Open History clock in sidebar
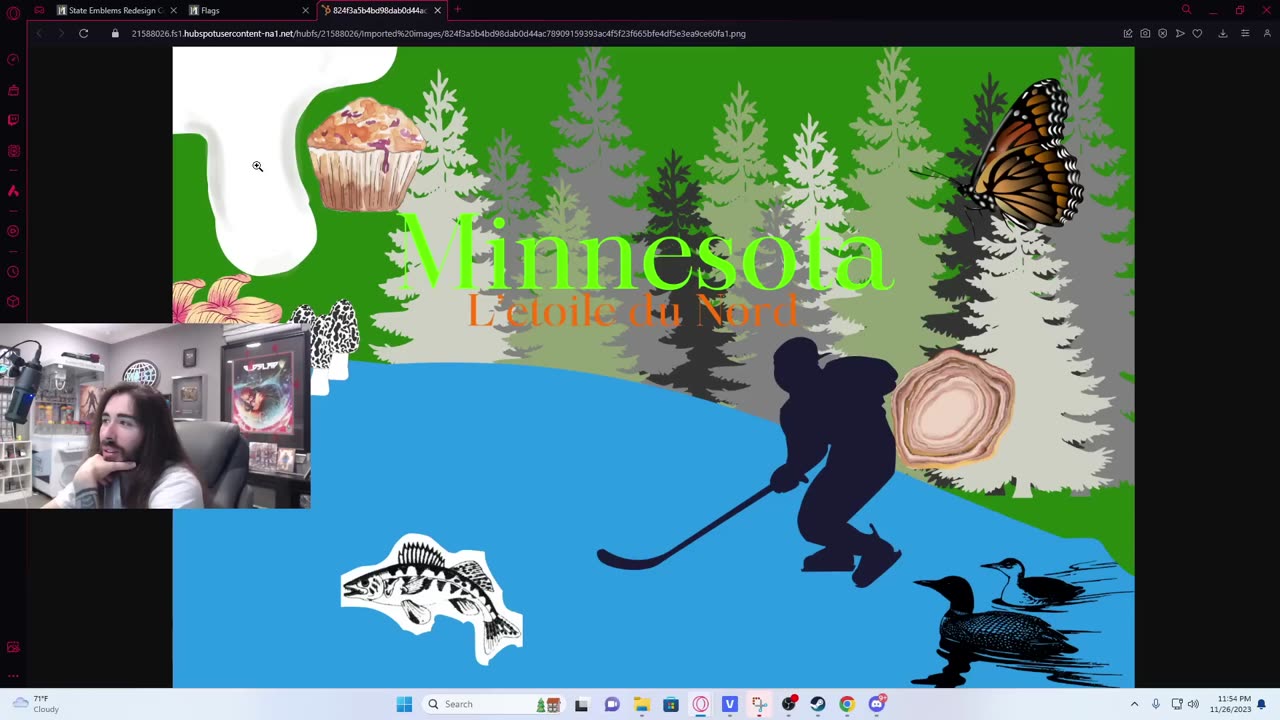Image resolution: width=1280 pixels, height=720 pixels. point(13,272)
